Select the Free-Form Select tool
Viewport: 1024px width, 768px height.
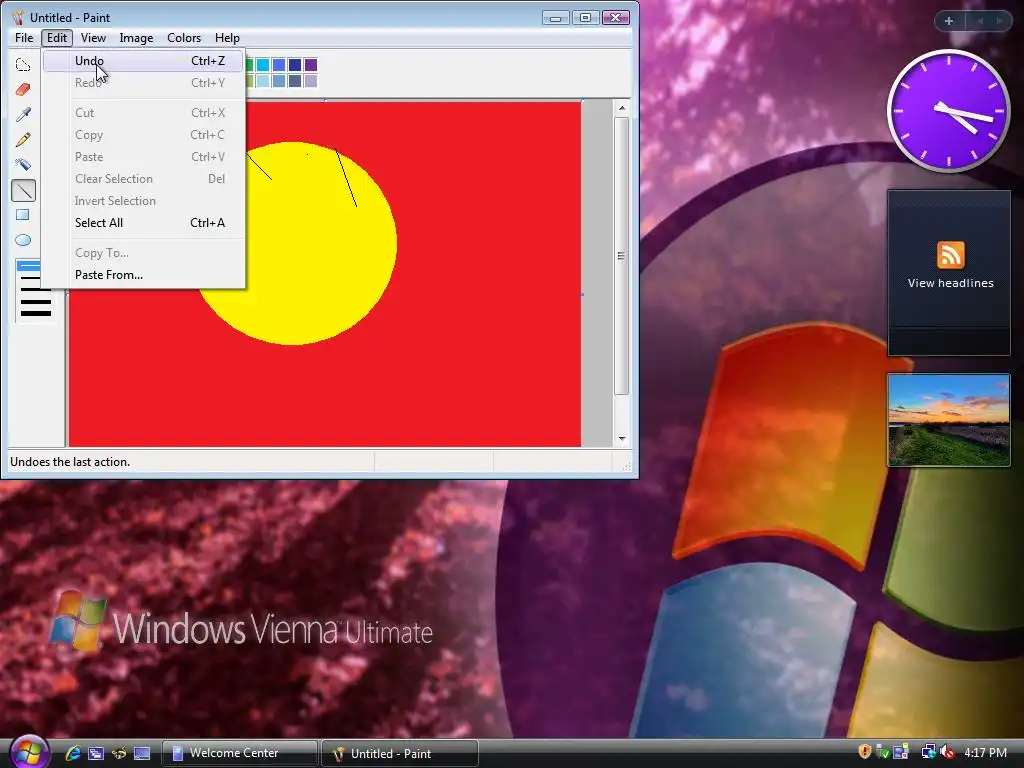point(23,65)
